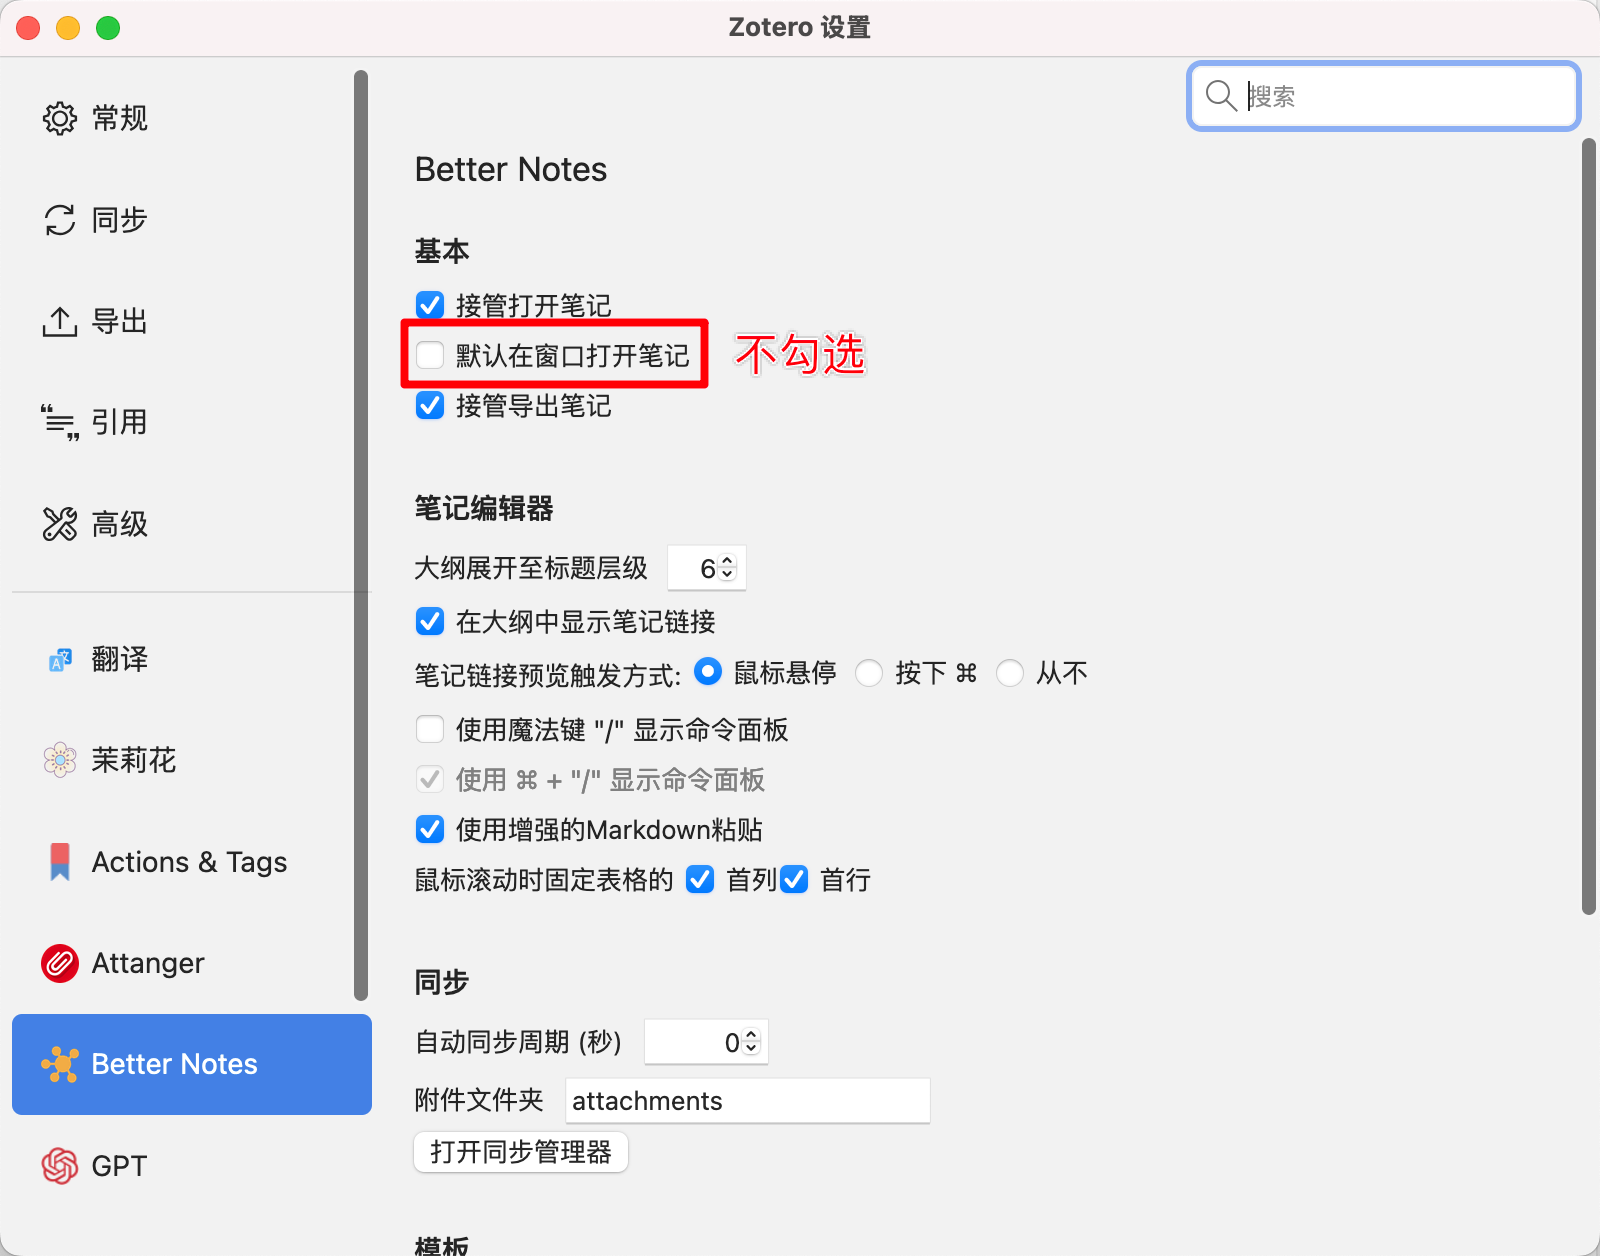Enable 使用魔法键 "/" 显示命令面板 checkbox
This screenshot has height=1256, width=1600.
430,729
